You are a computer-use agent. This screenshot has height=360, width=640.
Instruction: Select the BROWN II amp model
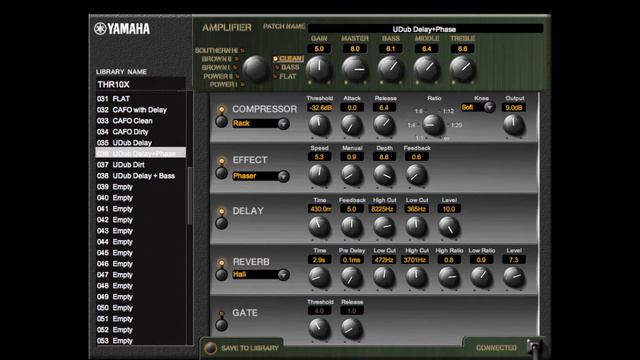(x=220, y=59)
